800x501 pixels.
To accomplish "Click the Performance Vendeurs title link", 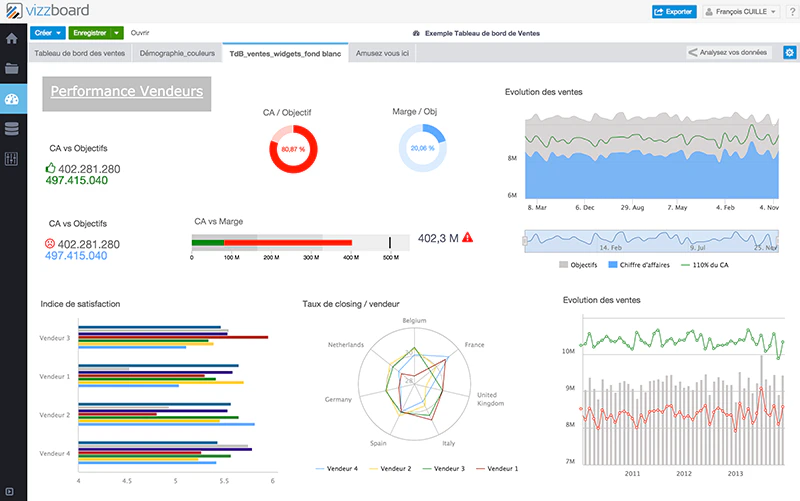I will click(127, 91).
